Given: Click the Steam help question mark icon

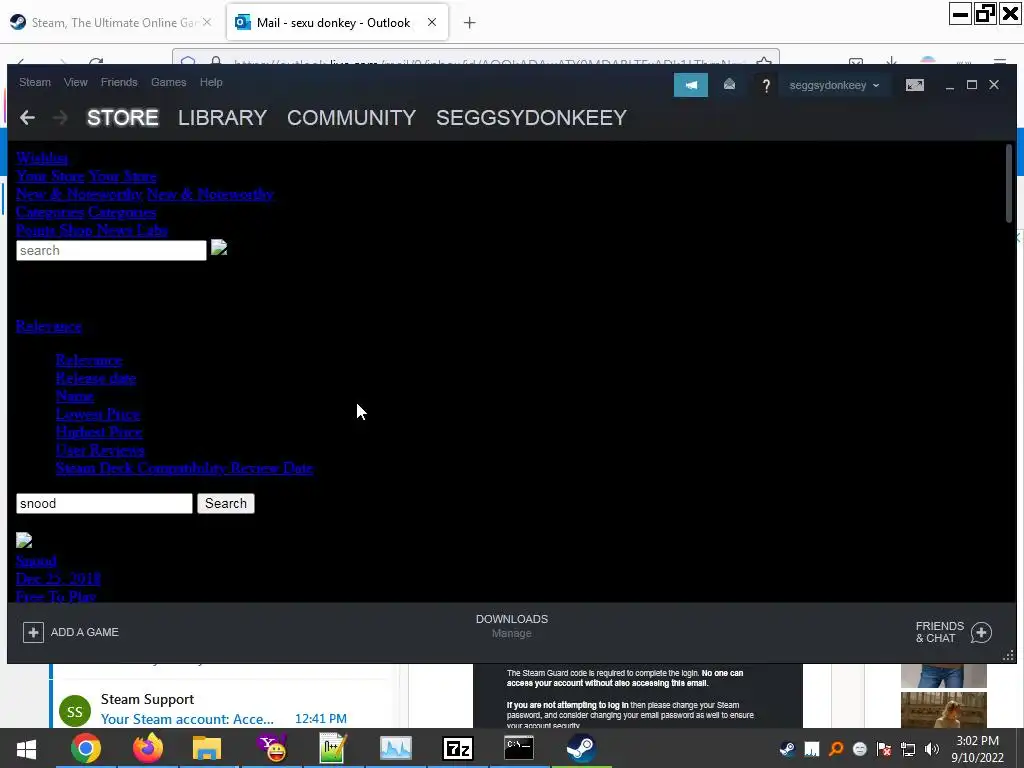Looking at the screenshot, I should pos(766,86).
